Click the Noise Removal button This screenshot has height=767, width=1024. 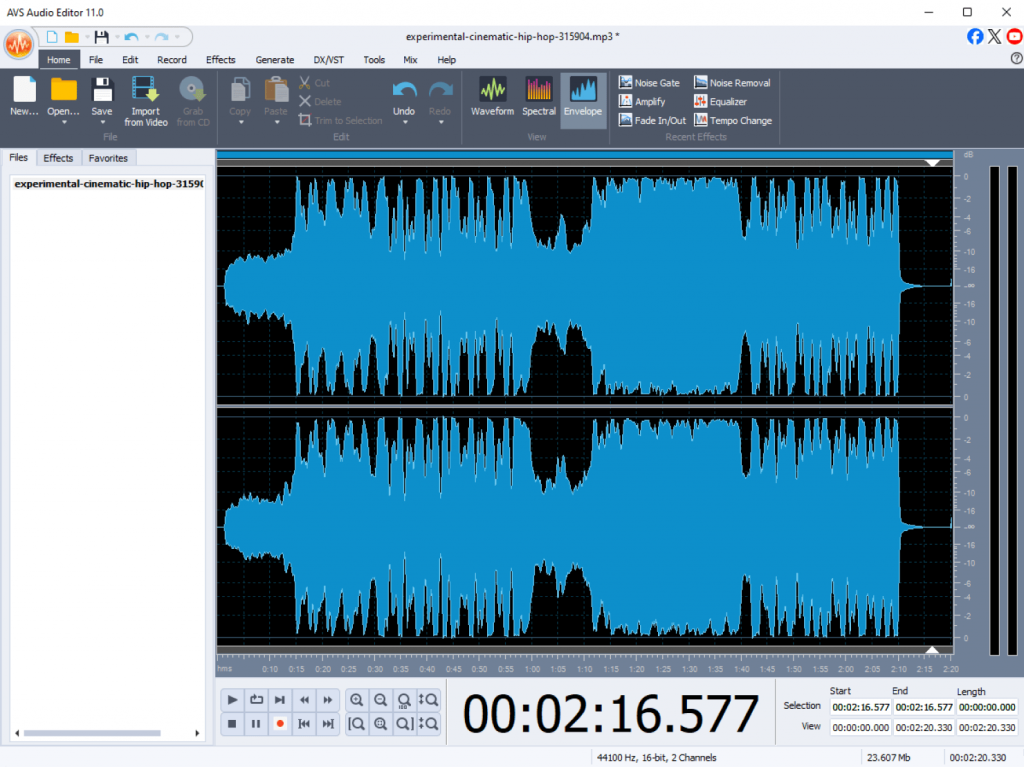[x=732, y=83]
